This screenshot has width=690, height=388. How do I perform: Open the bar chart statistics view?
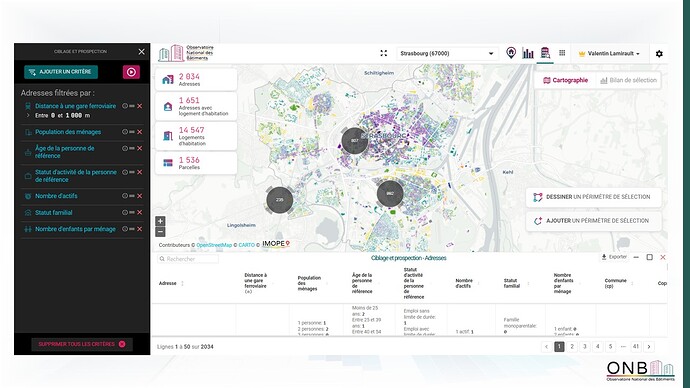(528, 53)
